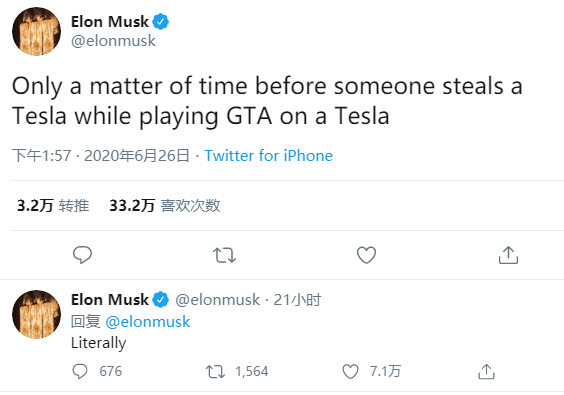This screenshot has width=564, height=395.
Task: Reply to the main Tesla GTA tweet
Action: (x=82, y=255)
